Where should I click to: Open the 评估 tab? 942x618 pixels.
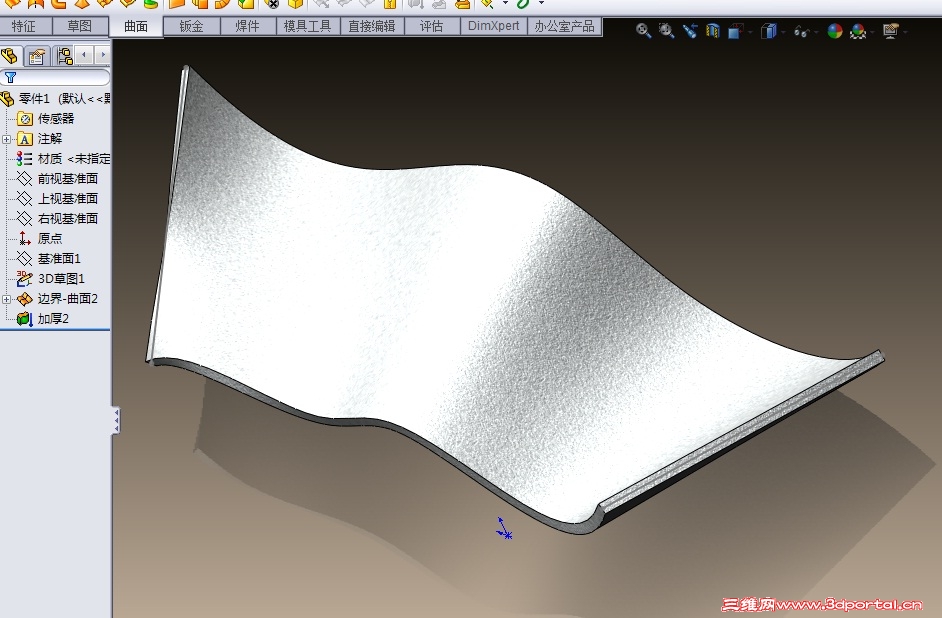pyautogui.click(x=431, y=26)
